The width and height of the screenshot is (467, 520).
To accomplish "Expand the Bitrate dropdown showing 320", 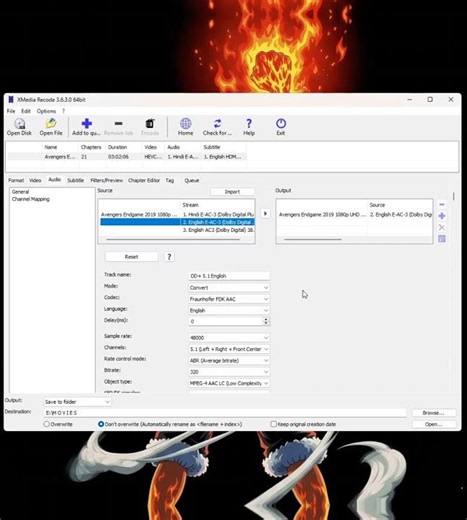I will [x=229, y=372].
